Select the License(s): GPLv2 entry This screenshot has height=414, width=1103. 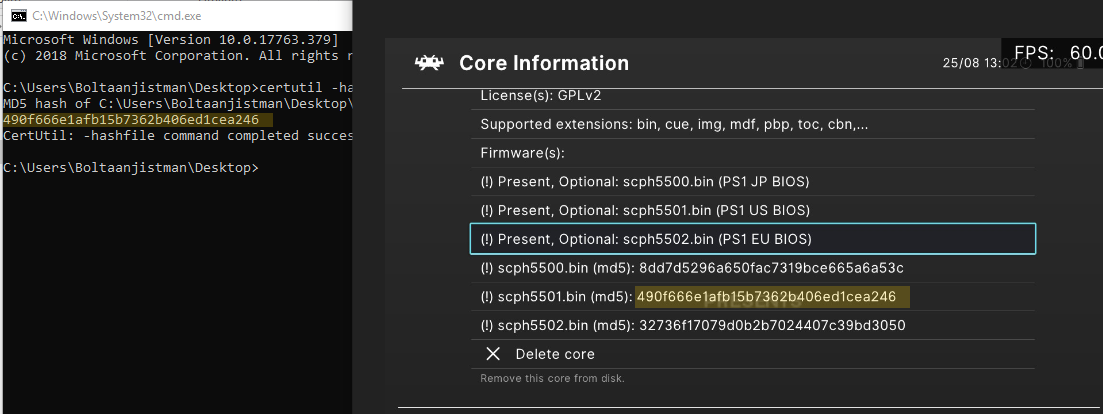tap(753, 96)
